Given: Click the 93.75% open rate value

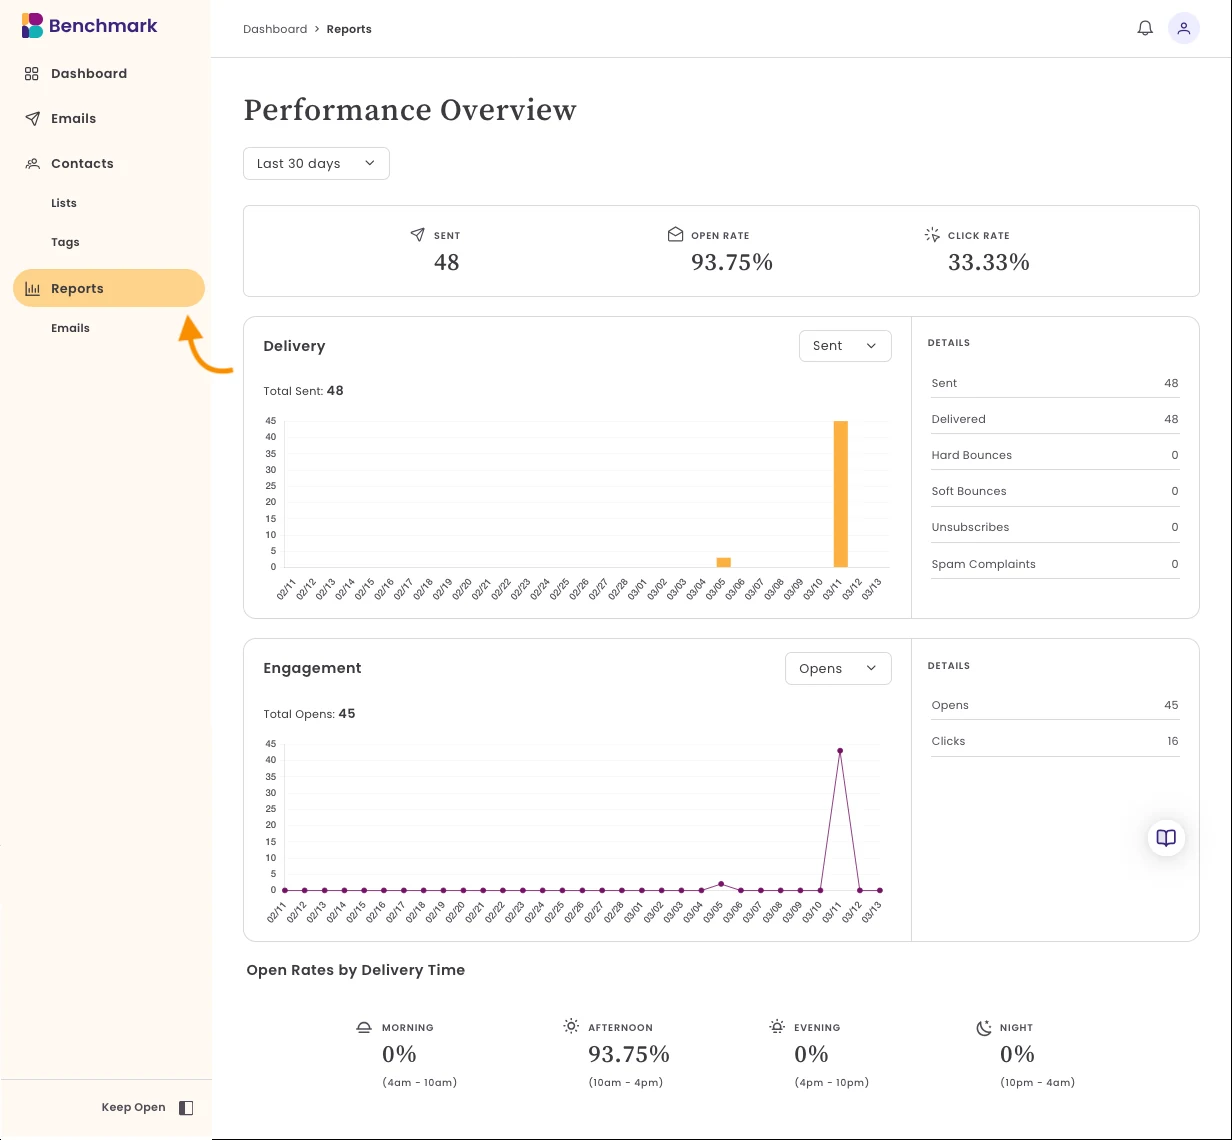Looking at the screenshot, I should 732,262.
